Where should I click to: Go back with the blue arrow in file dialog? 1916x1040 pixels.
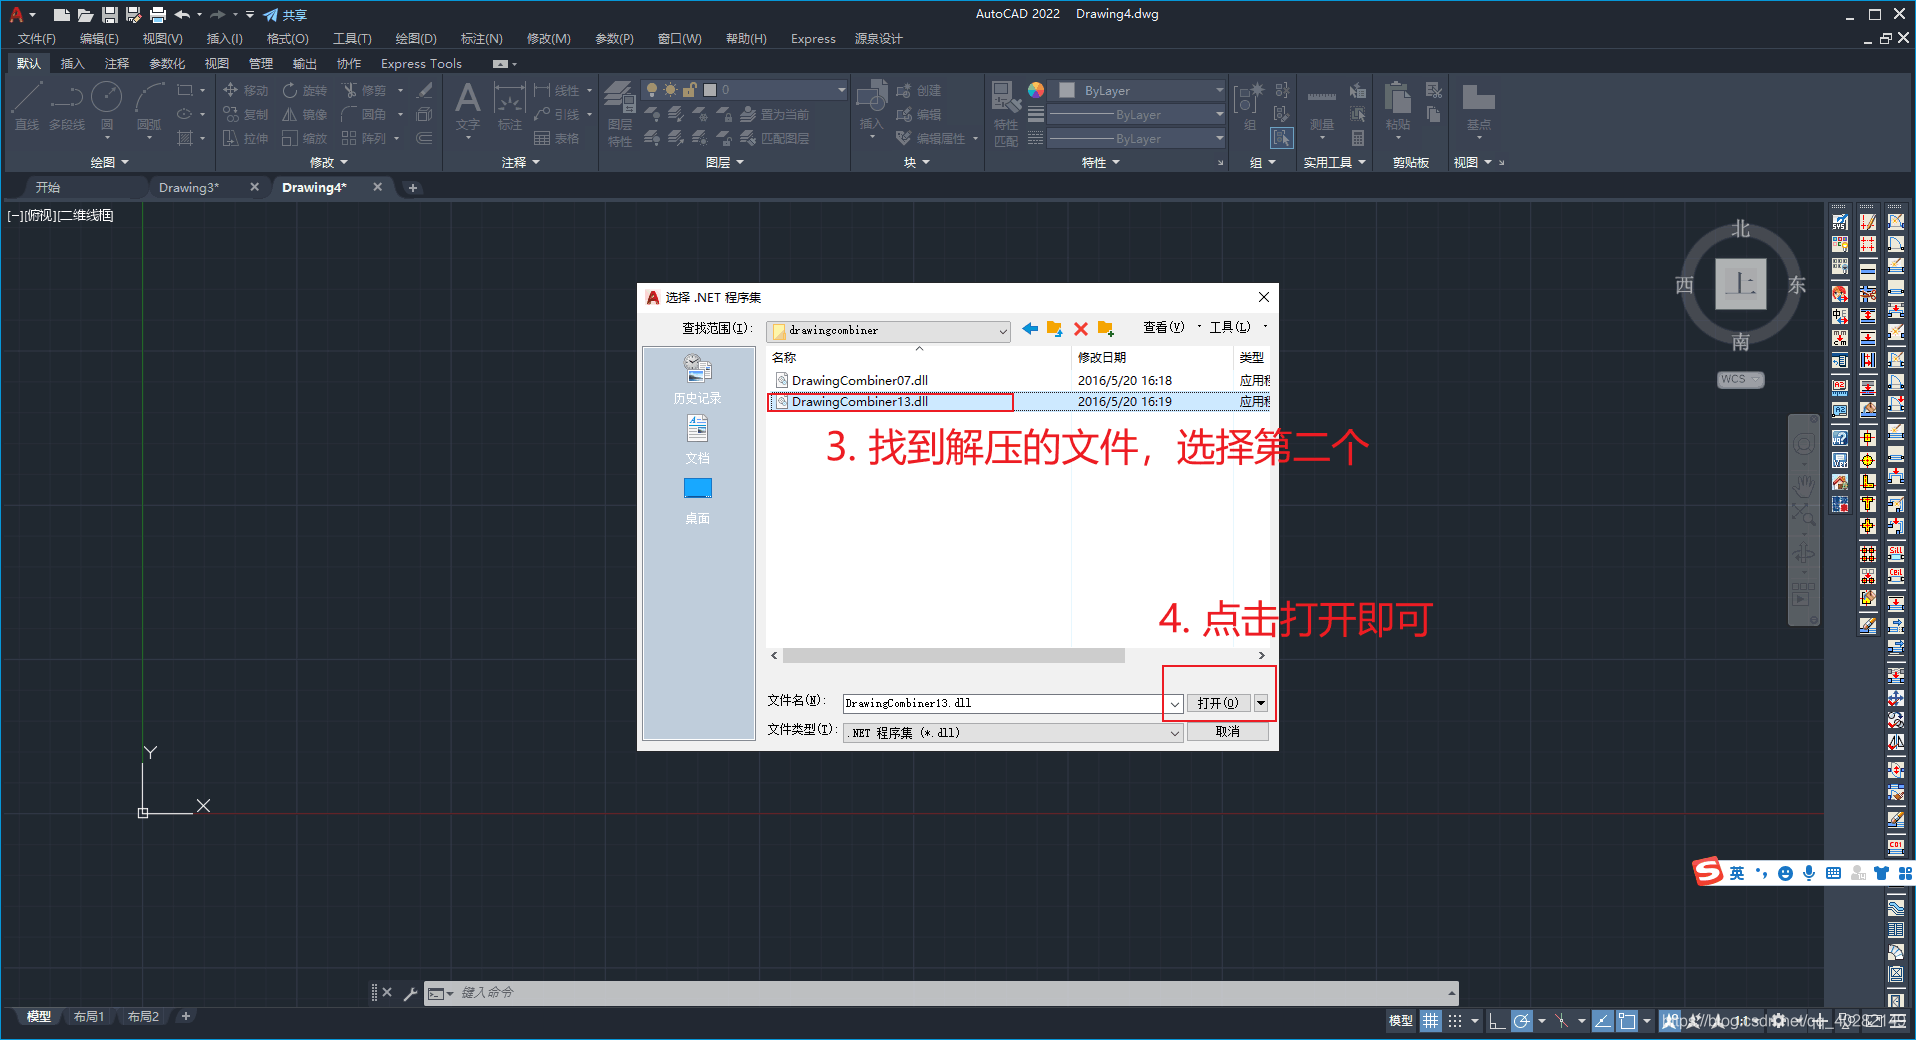click(1030, 328)
